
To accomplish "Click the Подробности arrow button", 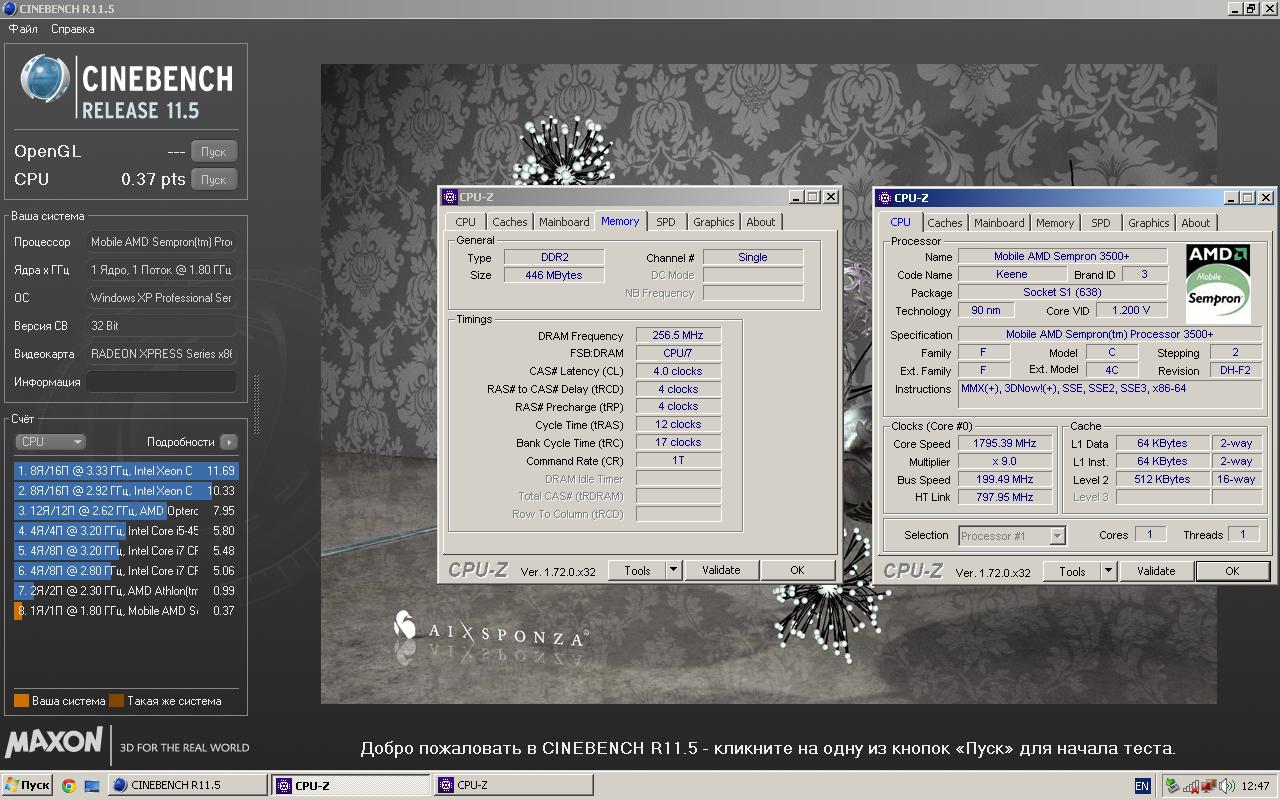I will click(x=228, y=441).
